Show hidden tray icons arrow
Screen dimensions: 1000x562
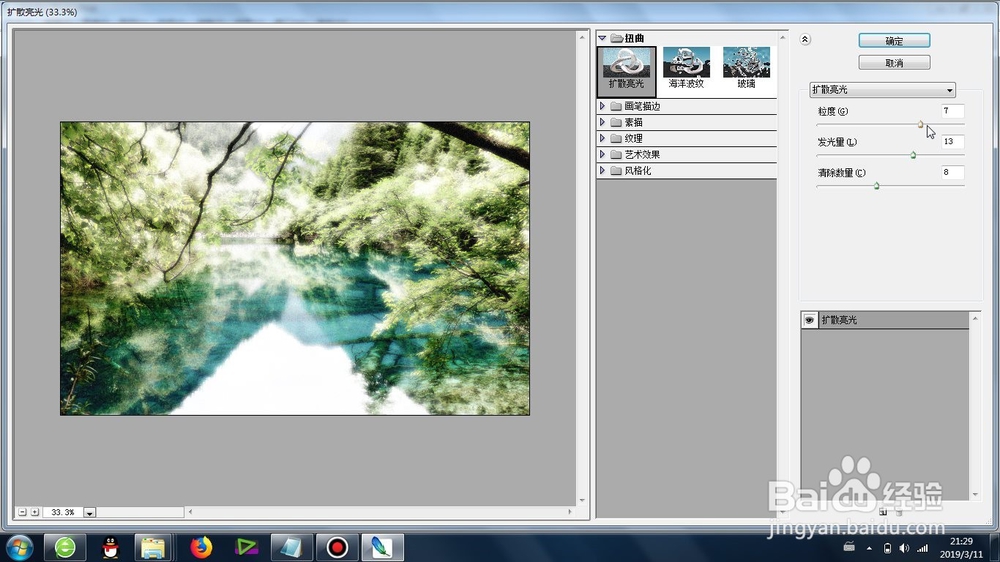(869, 548)
